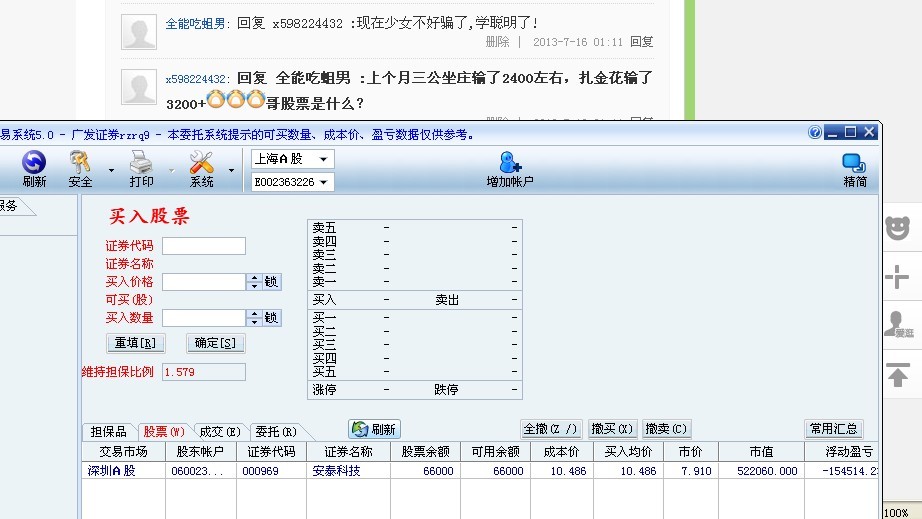Image resolution: width=922 pixels, height=519 pixels.
Task: Select the 522060.000 market value cell
Action: [x=761, y=471]
